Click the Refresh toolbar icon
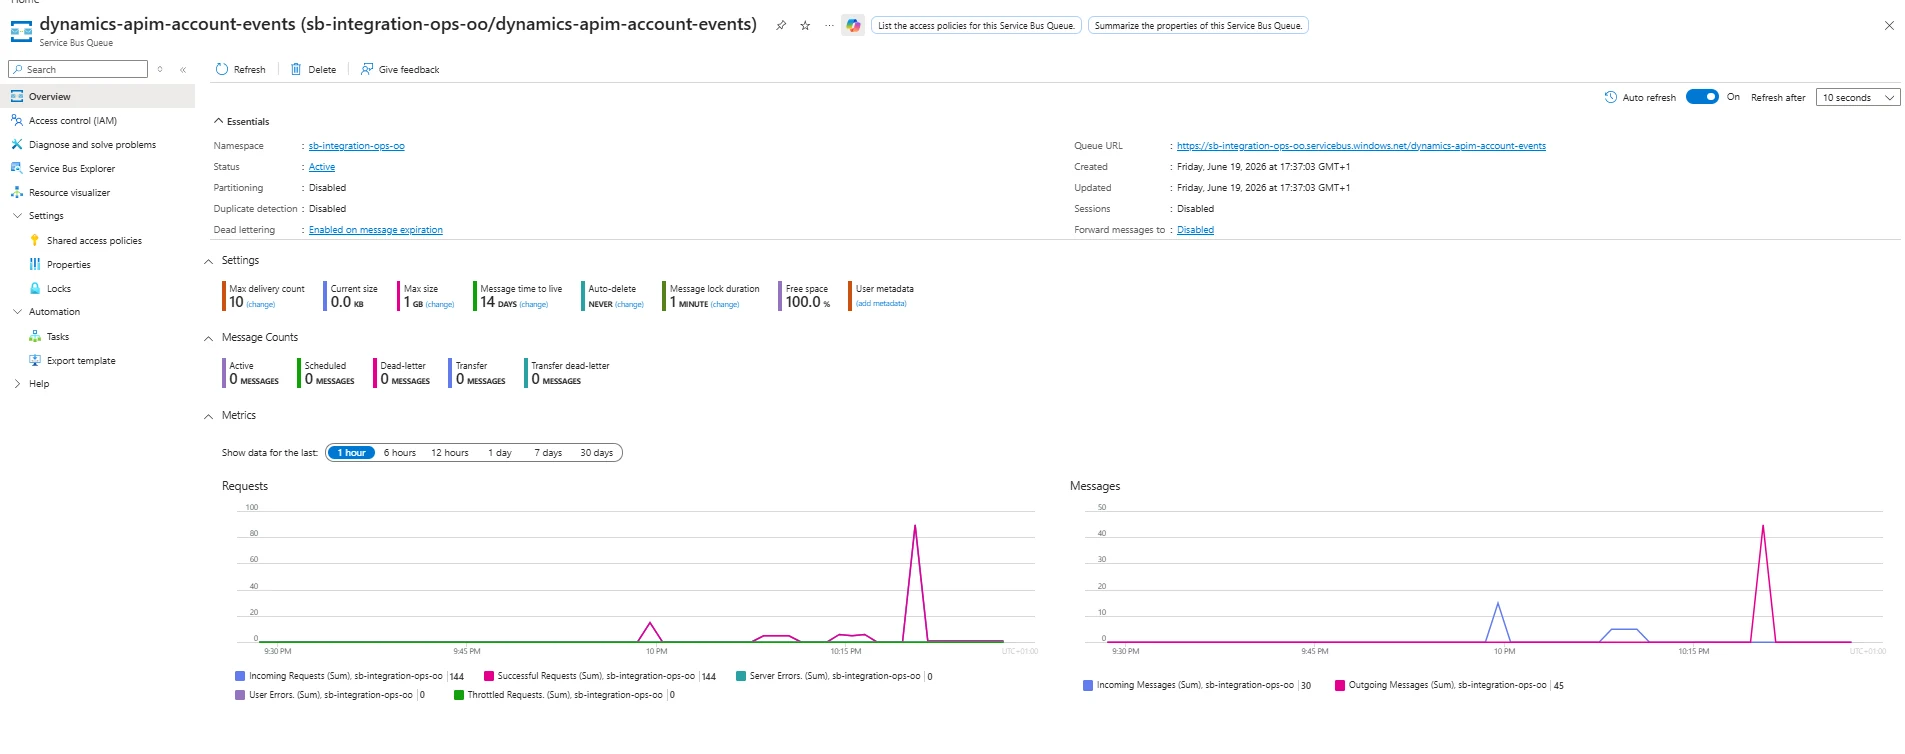Image resolution: width=1905 pixels, height=754 pixels. point(222,69)
